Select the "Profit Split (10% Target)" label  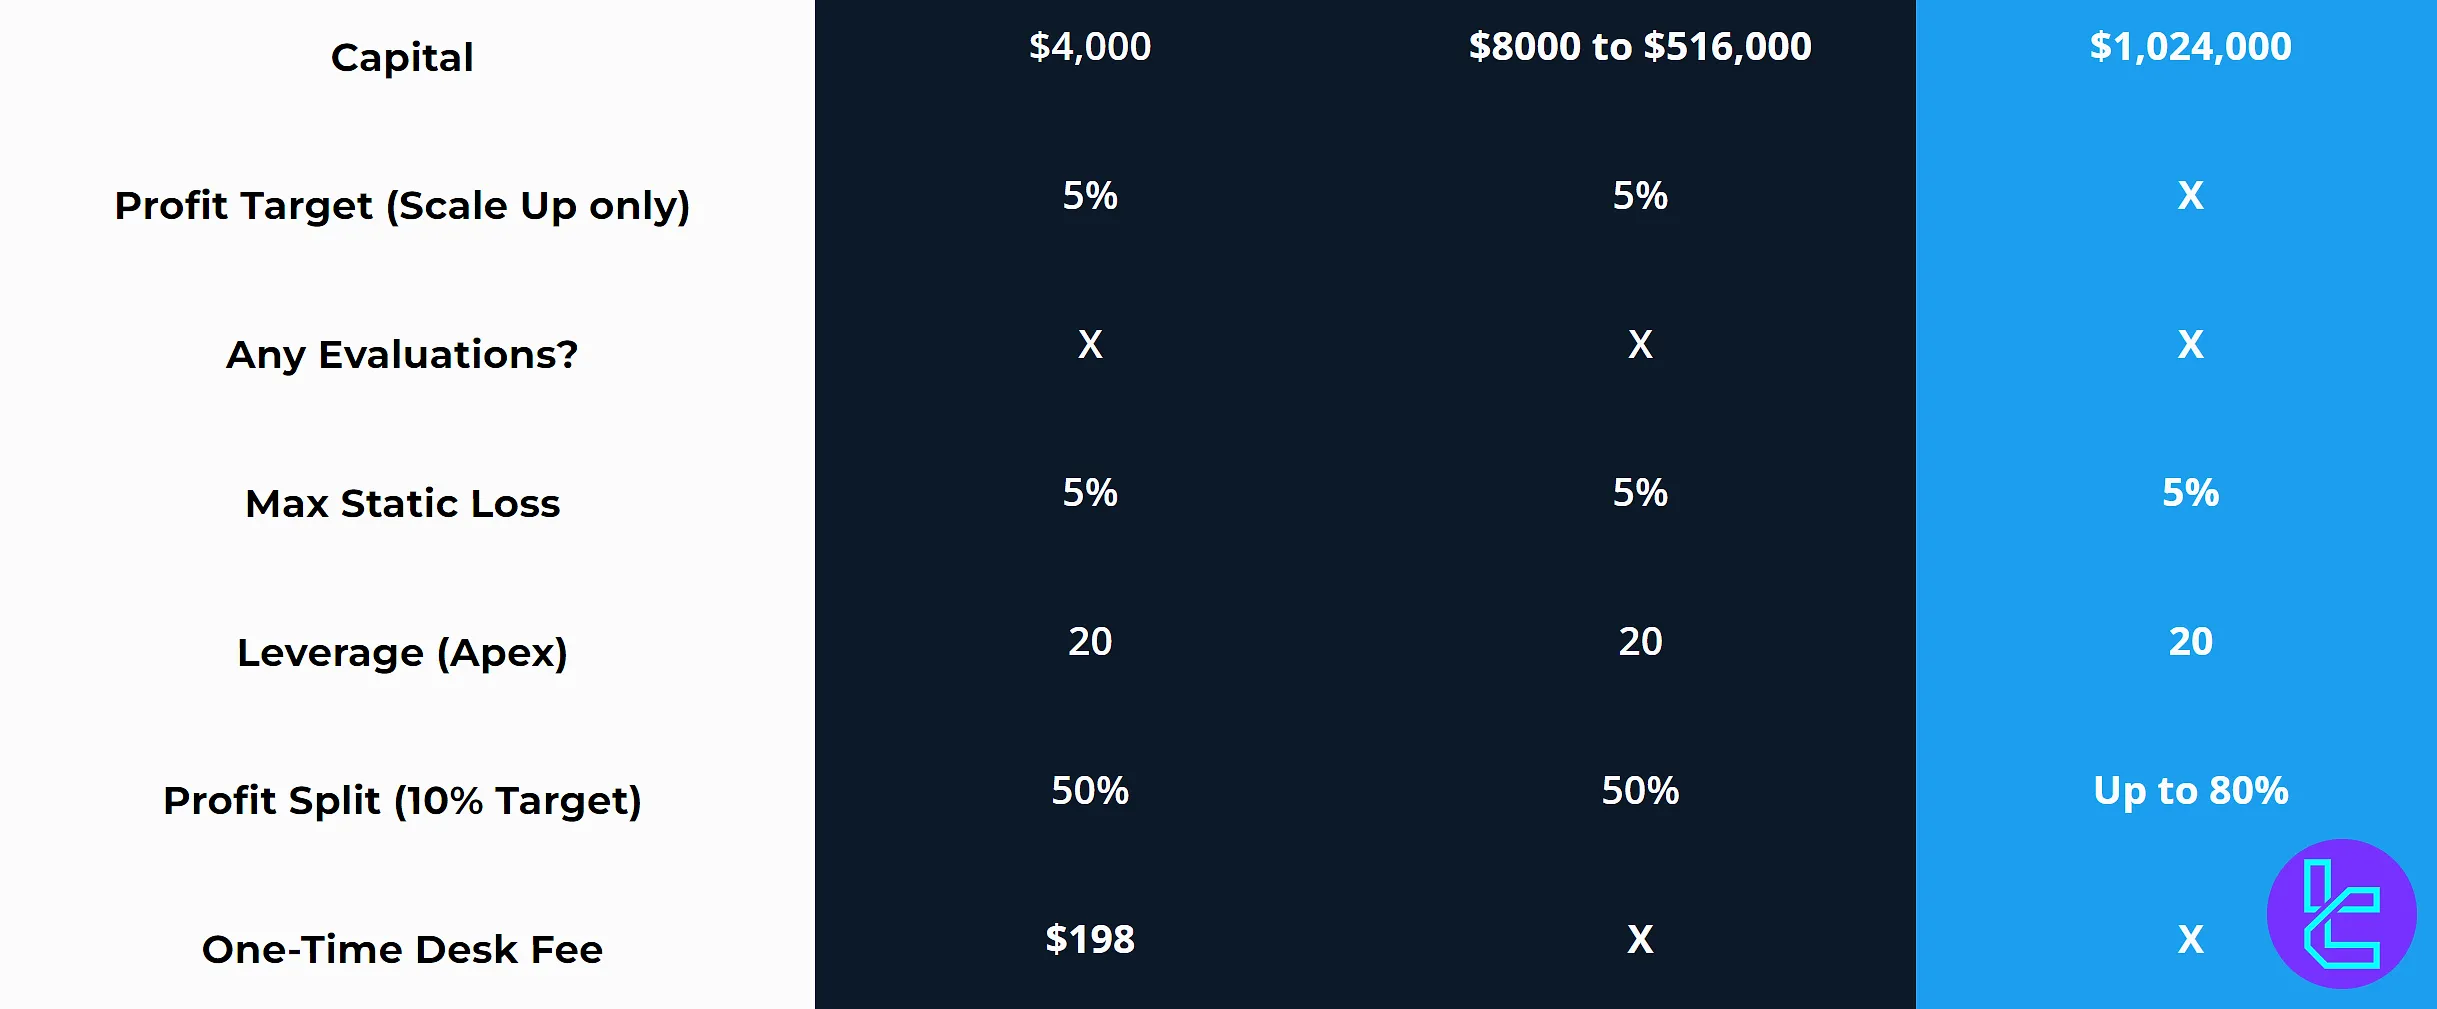(402, 801)
